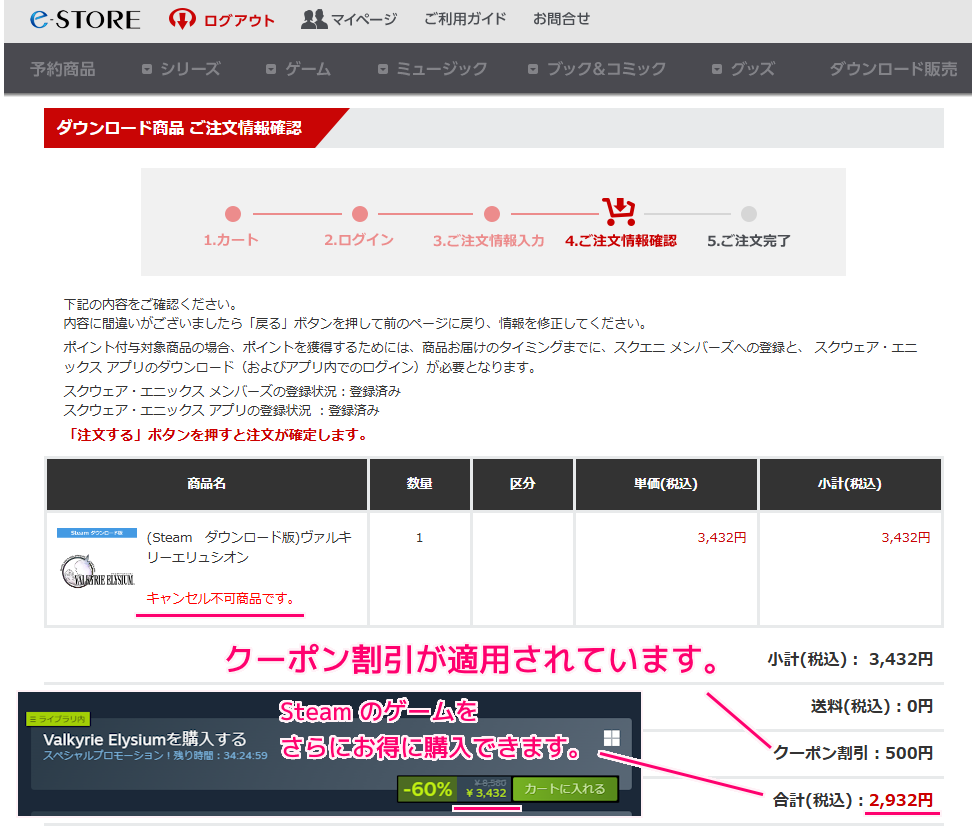
Task: Click the underlined 合計 total 2,932円
Action: point(899,800)
